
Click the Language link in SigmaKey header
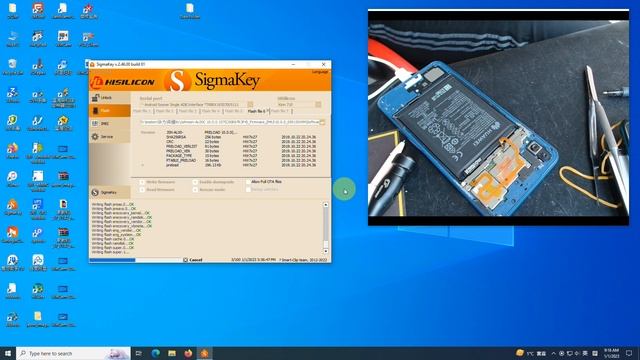[320, 72]
